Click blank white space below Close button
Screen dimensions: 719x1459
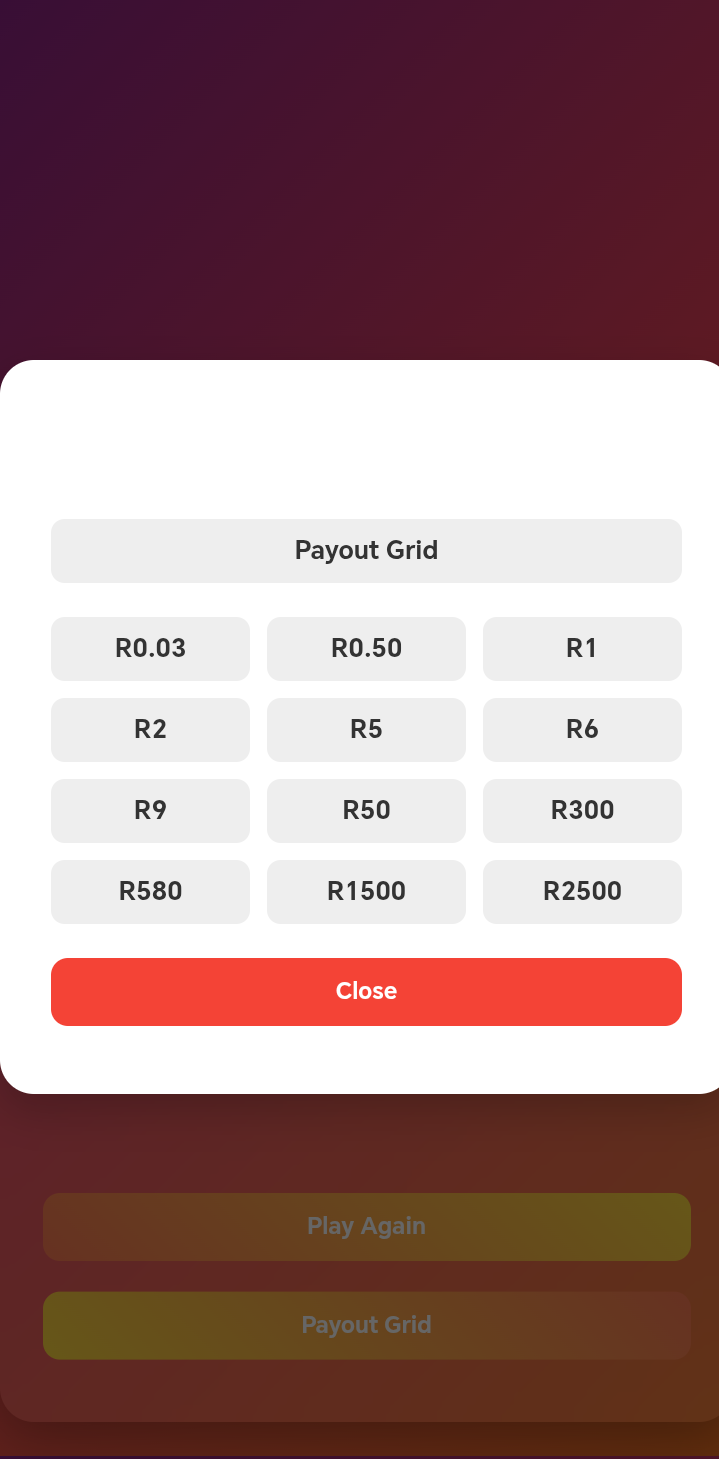[360, 1060]
